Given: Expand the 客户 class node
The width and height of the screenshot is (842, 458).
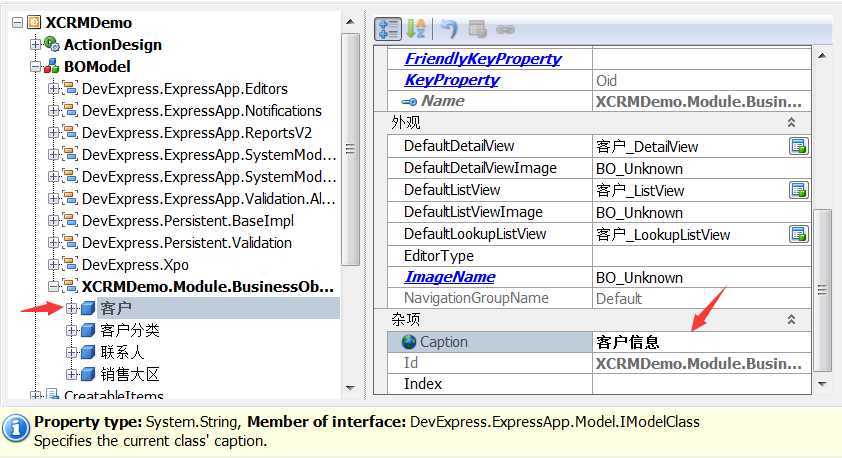Looking at the screenshot, I should (71, 308).
